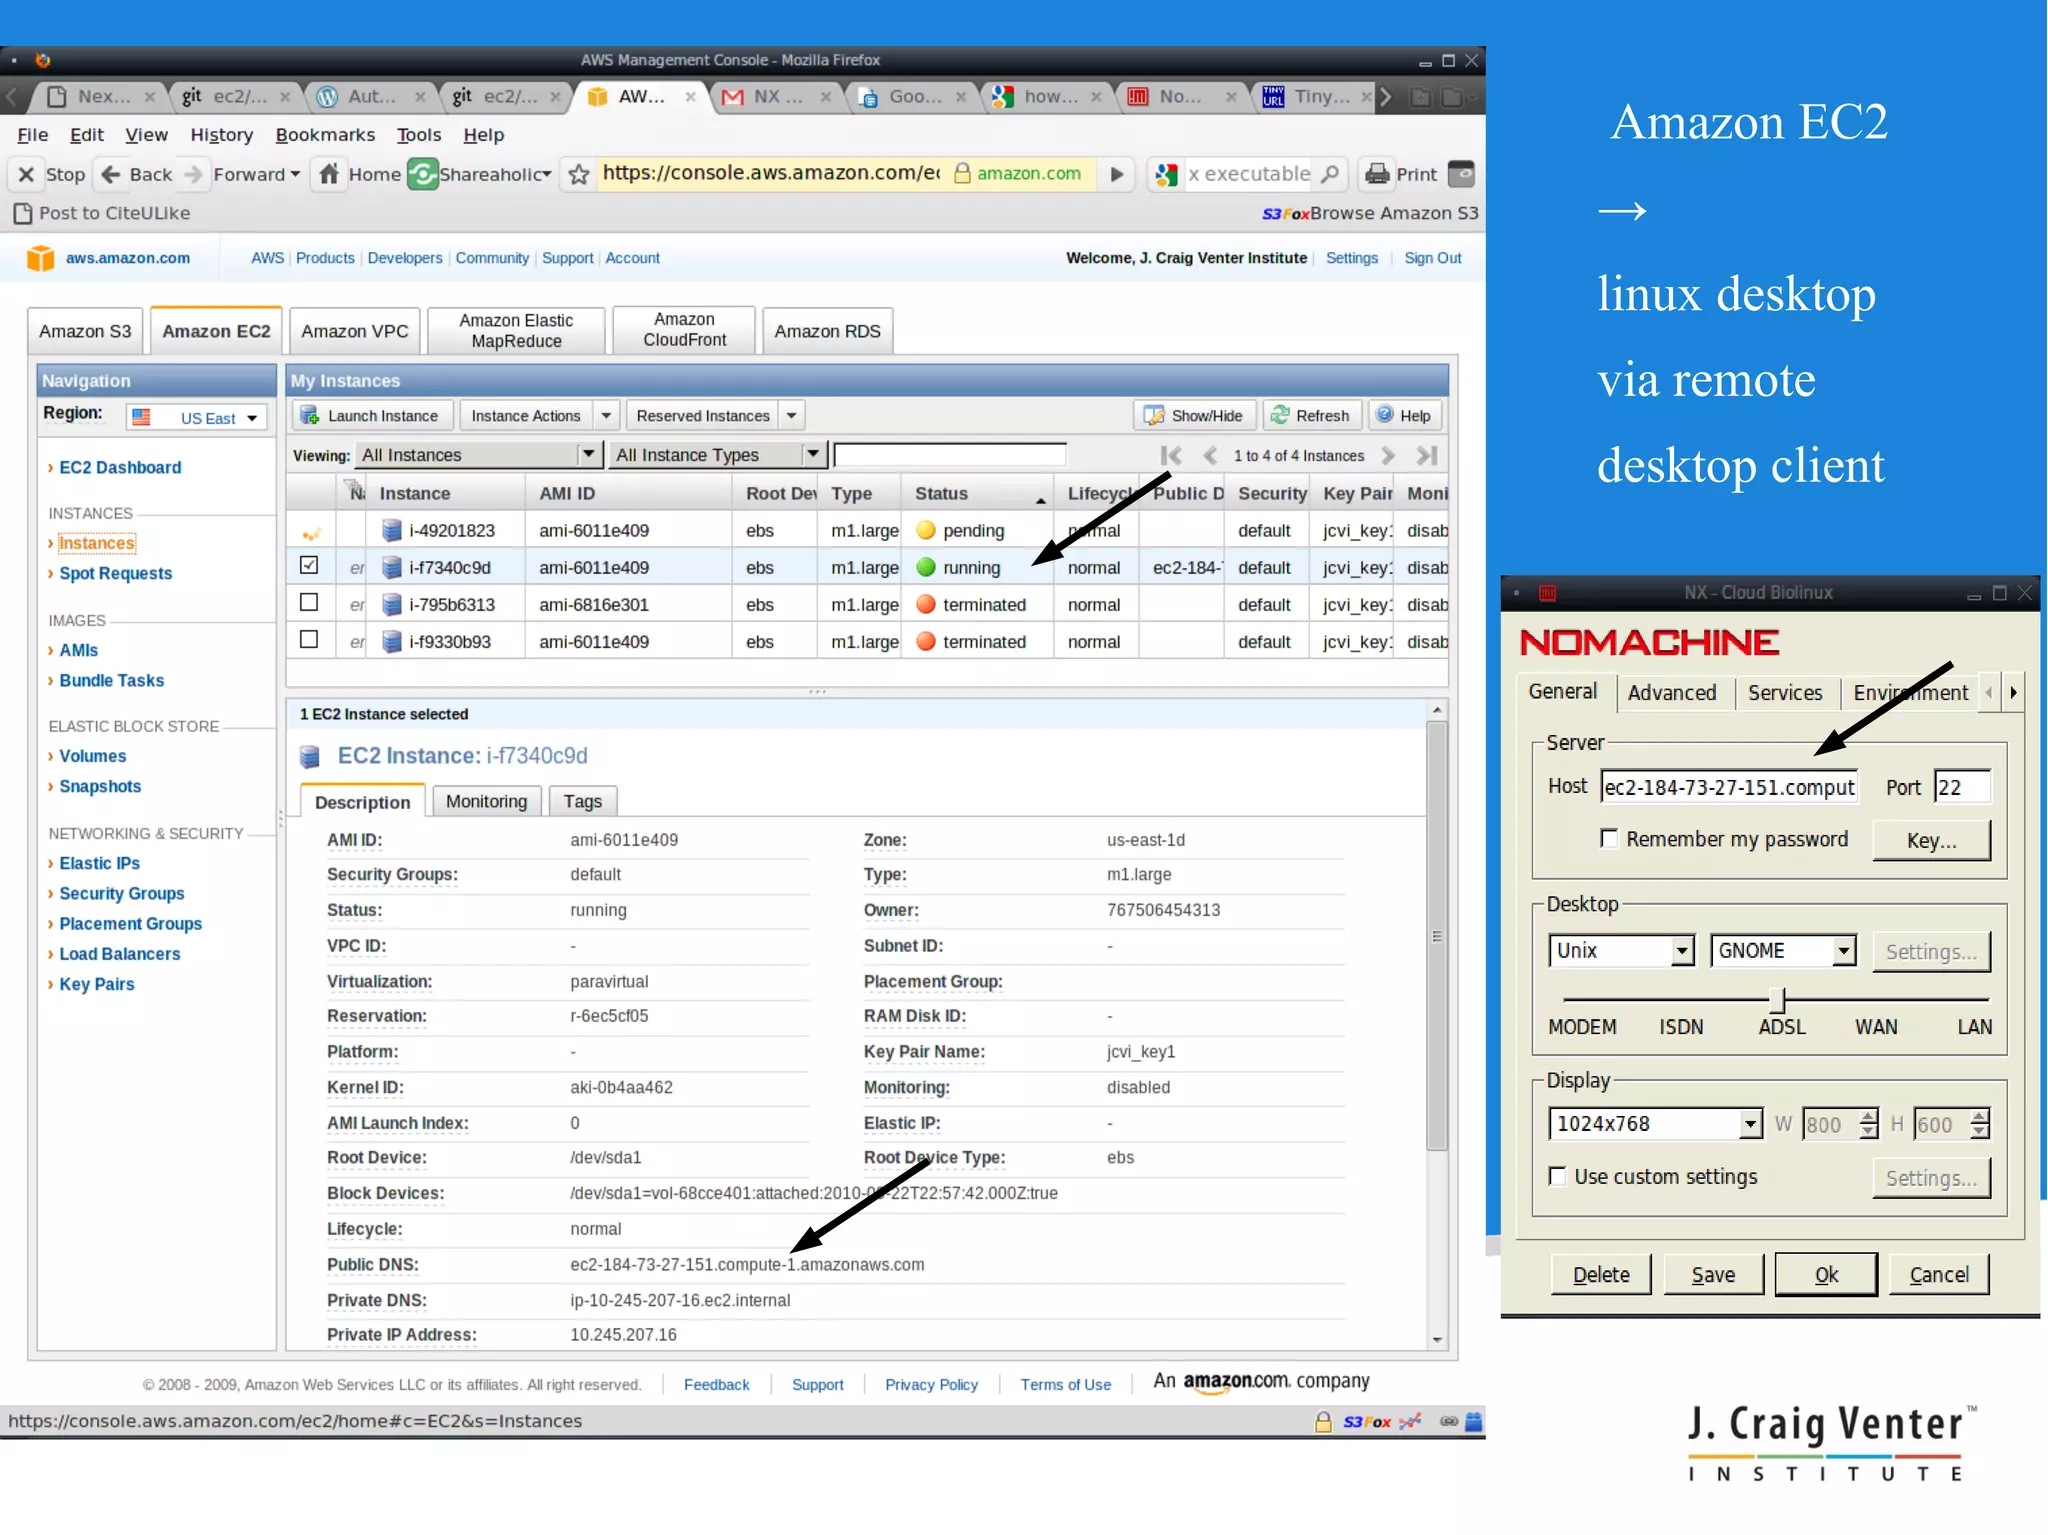The width and height of the screenshot is (2048, 1535).
Task: Click the S3Fox status bar icon
Action: click(x=1367, y=1422)
